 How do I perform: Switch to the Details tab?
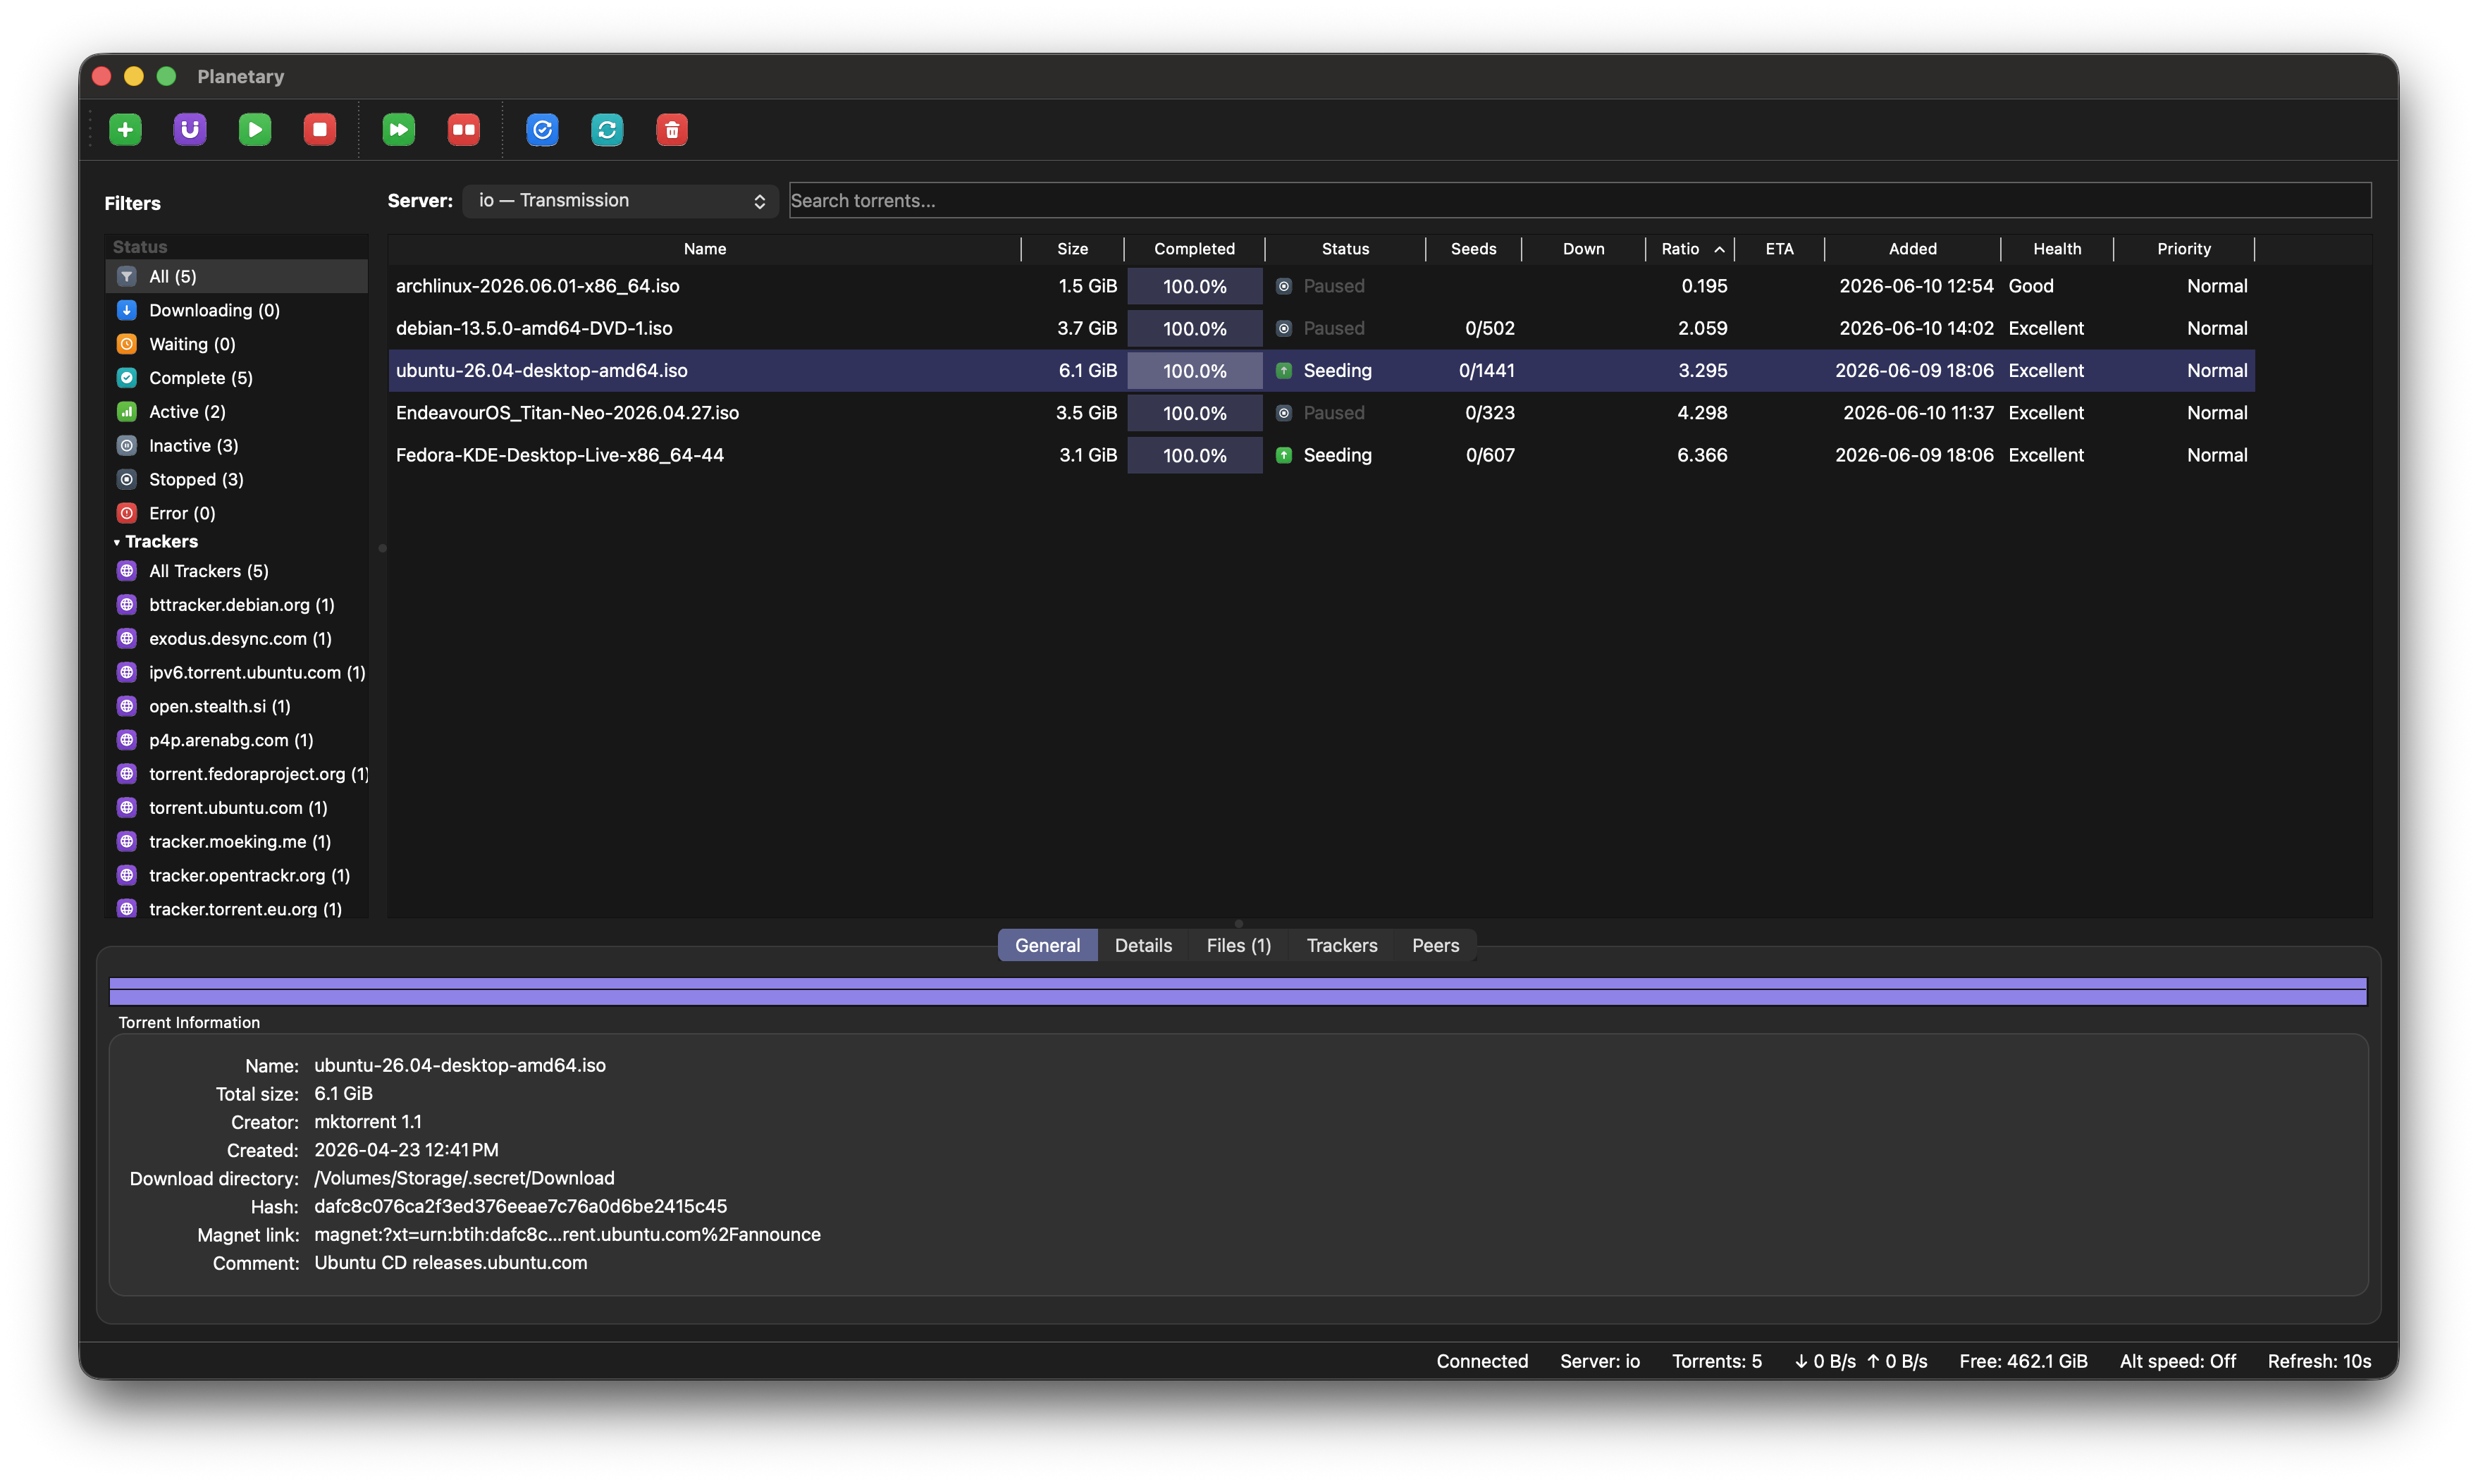point(1143,945)
